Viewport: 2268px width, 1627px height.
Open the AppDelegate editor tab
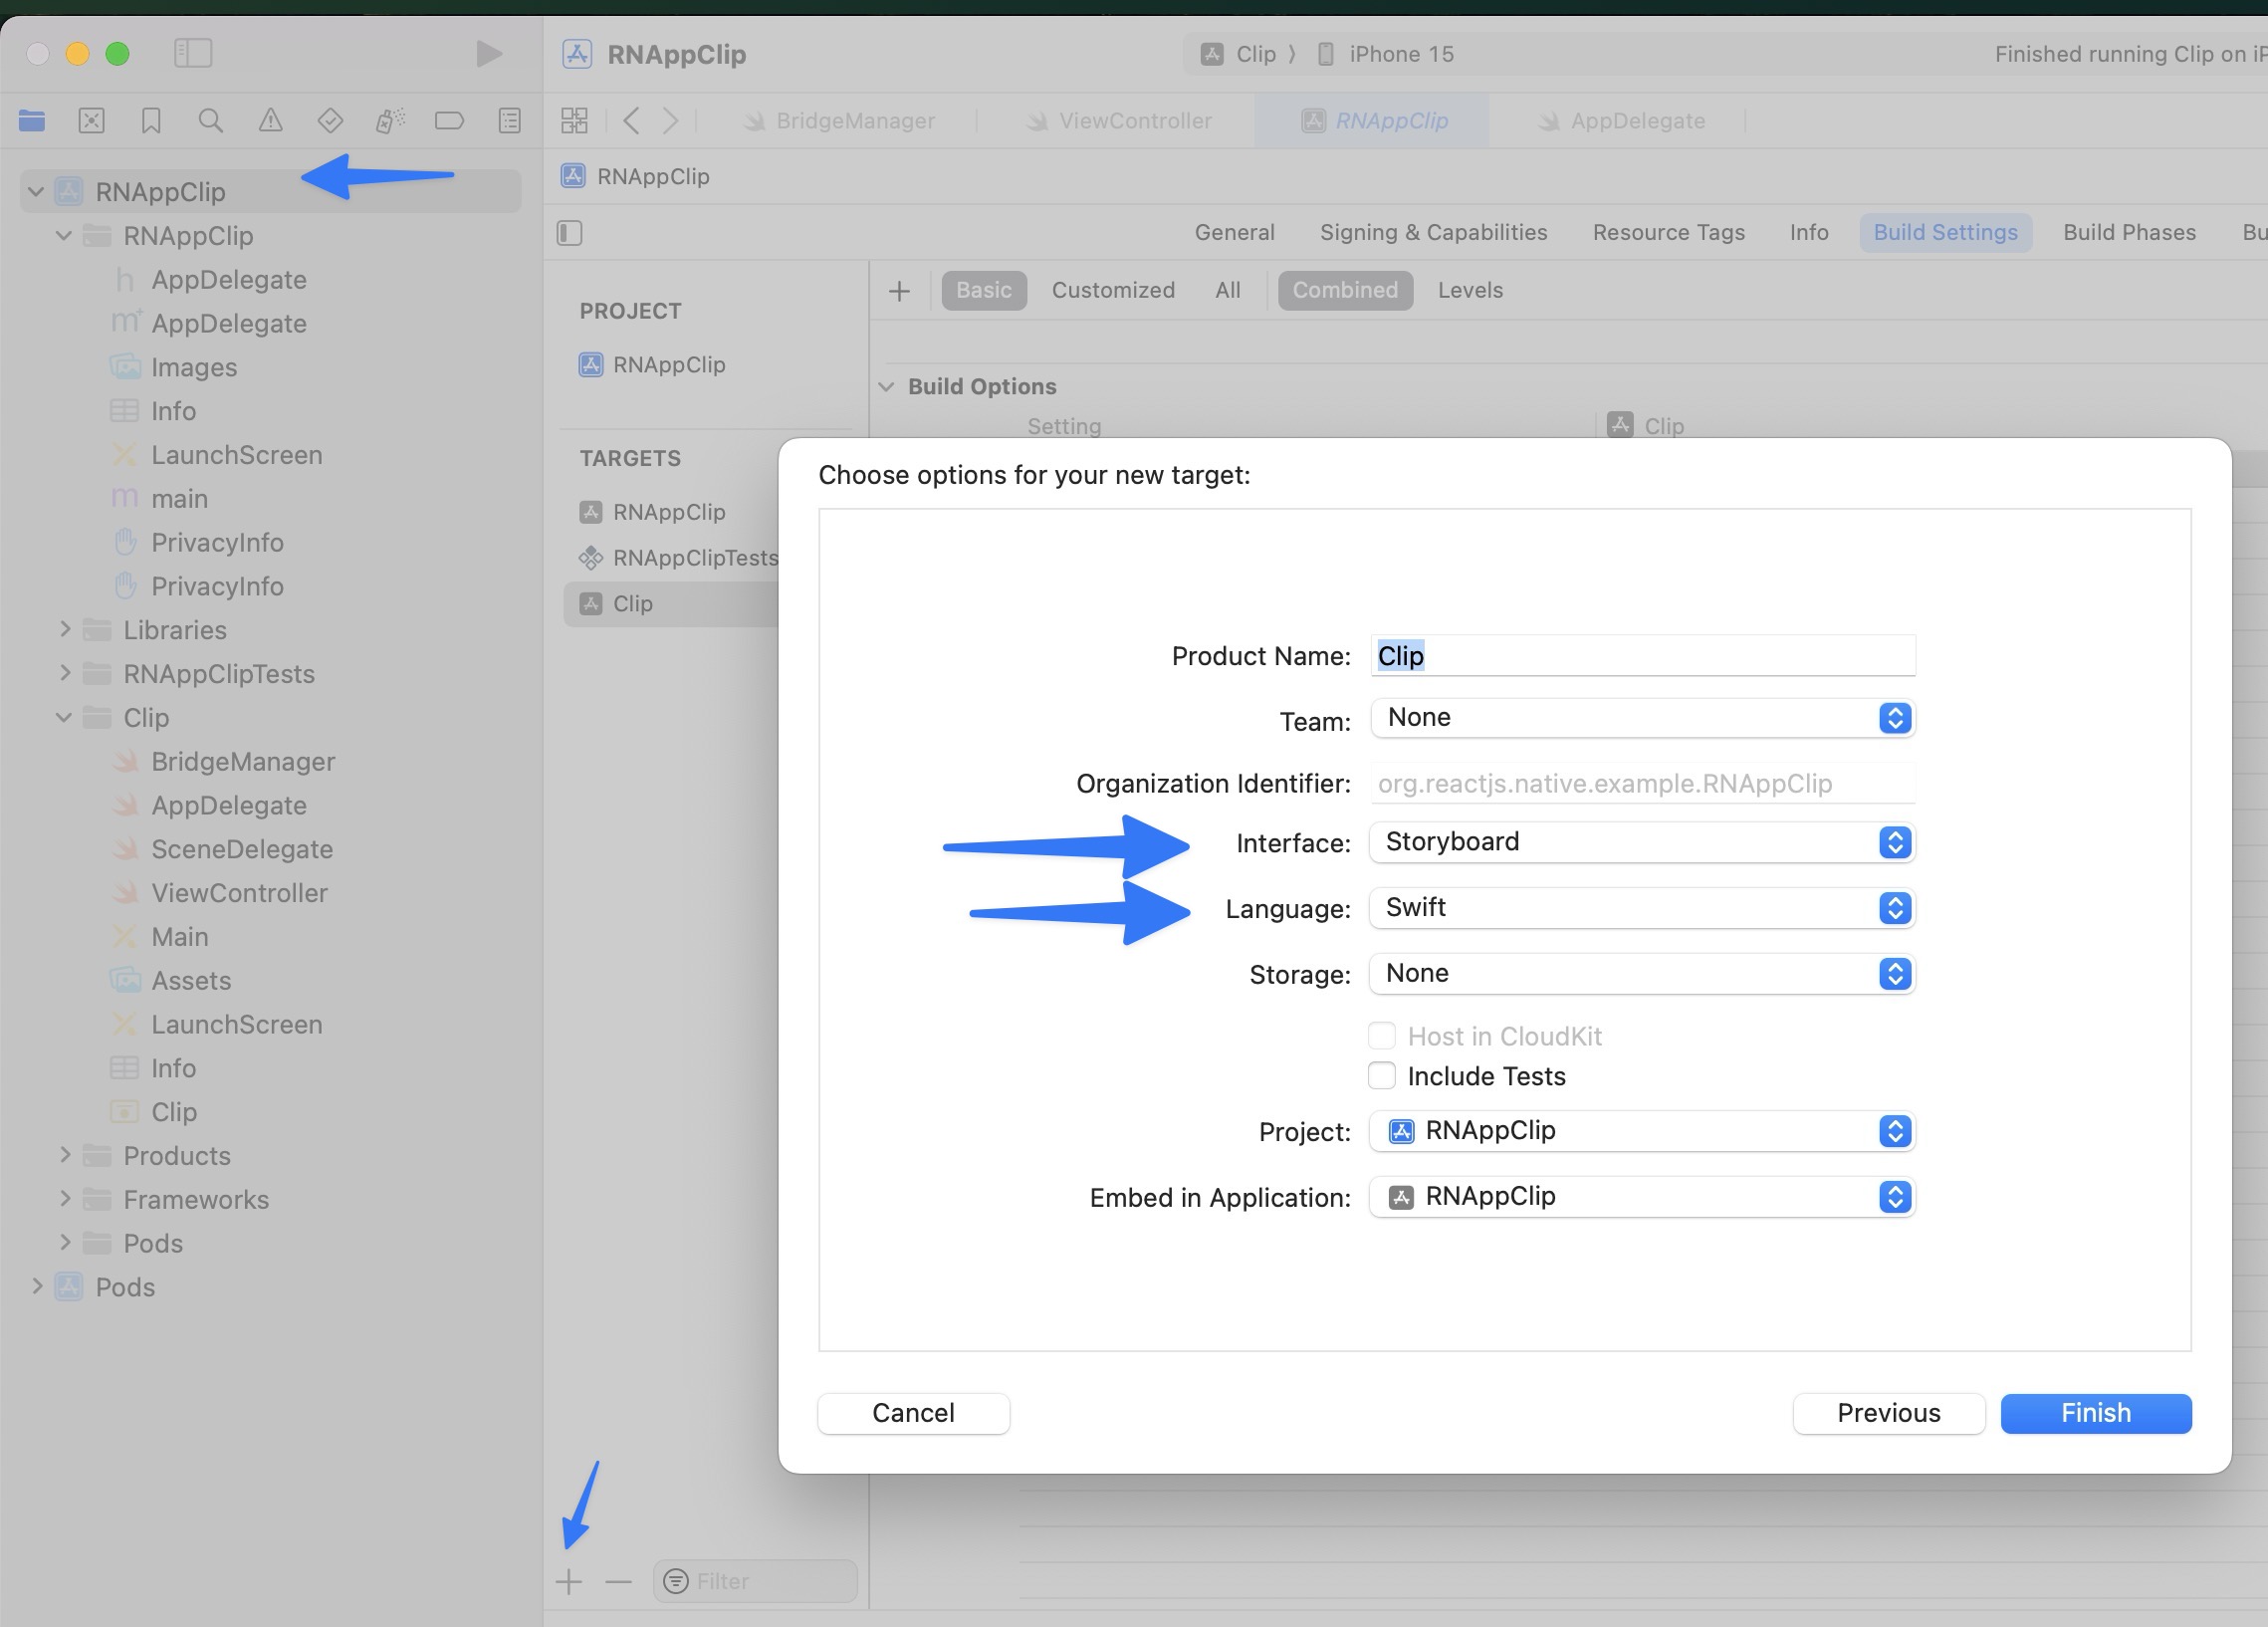coord(1621,121)
